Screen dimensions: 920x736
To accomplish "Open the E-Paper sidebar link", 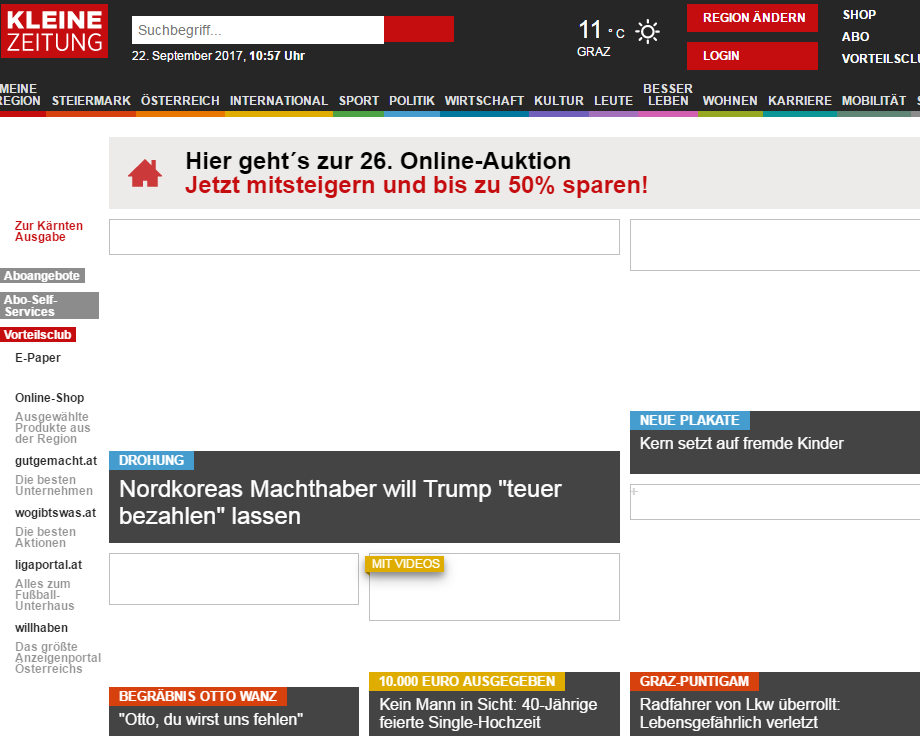I will click(38, 358).
